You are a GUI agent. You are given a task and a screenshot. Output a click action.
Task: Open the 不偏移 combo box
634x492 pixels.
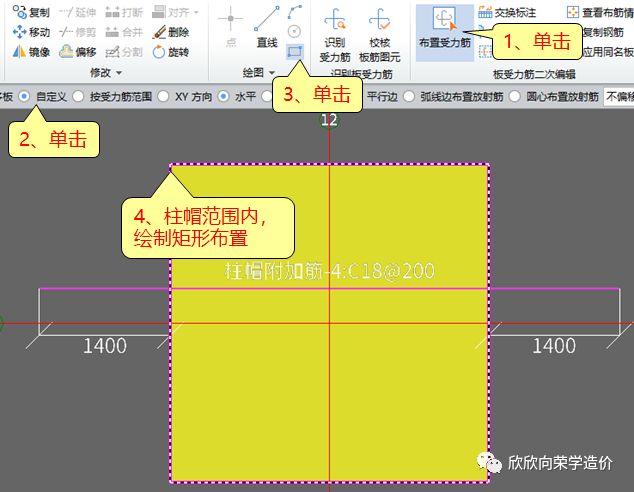[x=618, y=97]
